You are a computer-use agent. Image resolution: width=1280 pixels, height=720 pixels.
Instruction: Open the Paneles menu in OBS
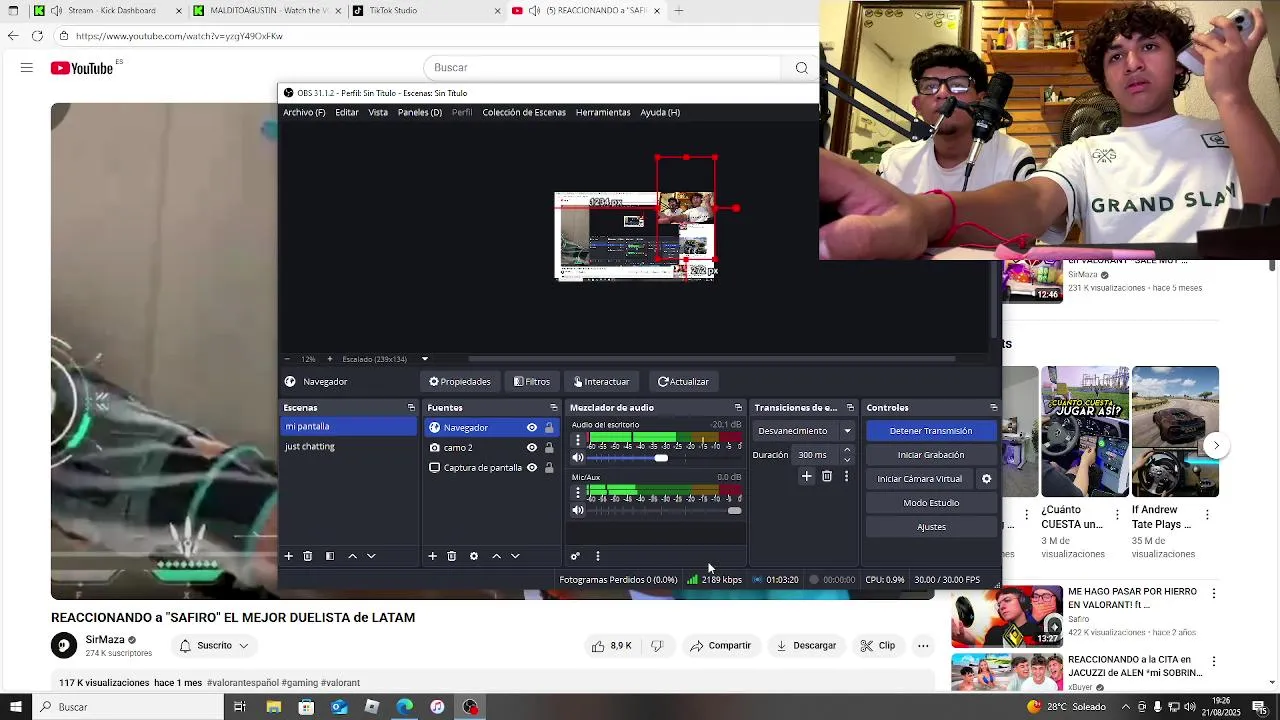[420, 113]
